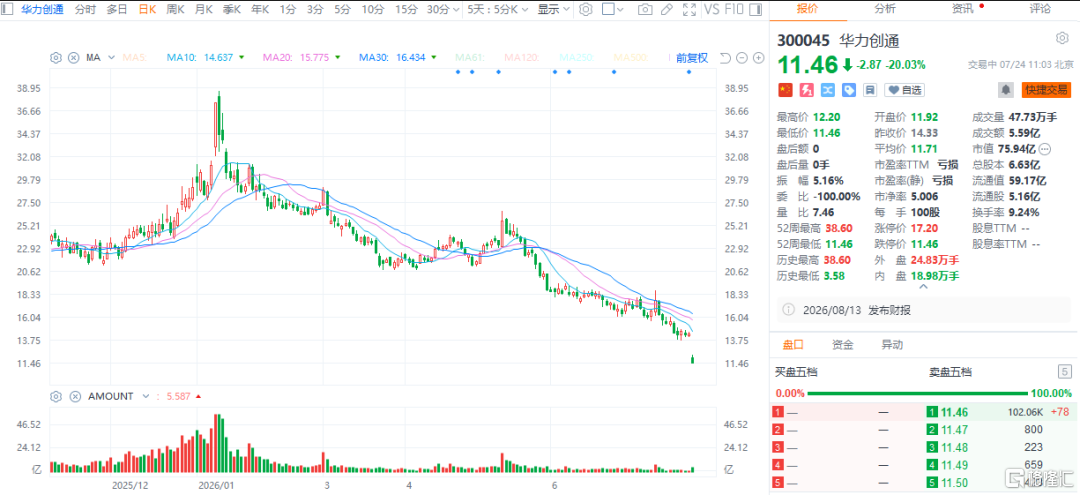
Task: Switch to the 周K chart tab
Action: 176,10
